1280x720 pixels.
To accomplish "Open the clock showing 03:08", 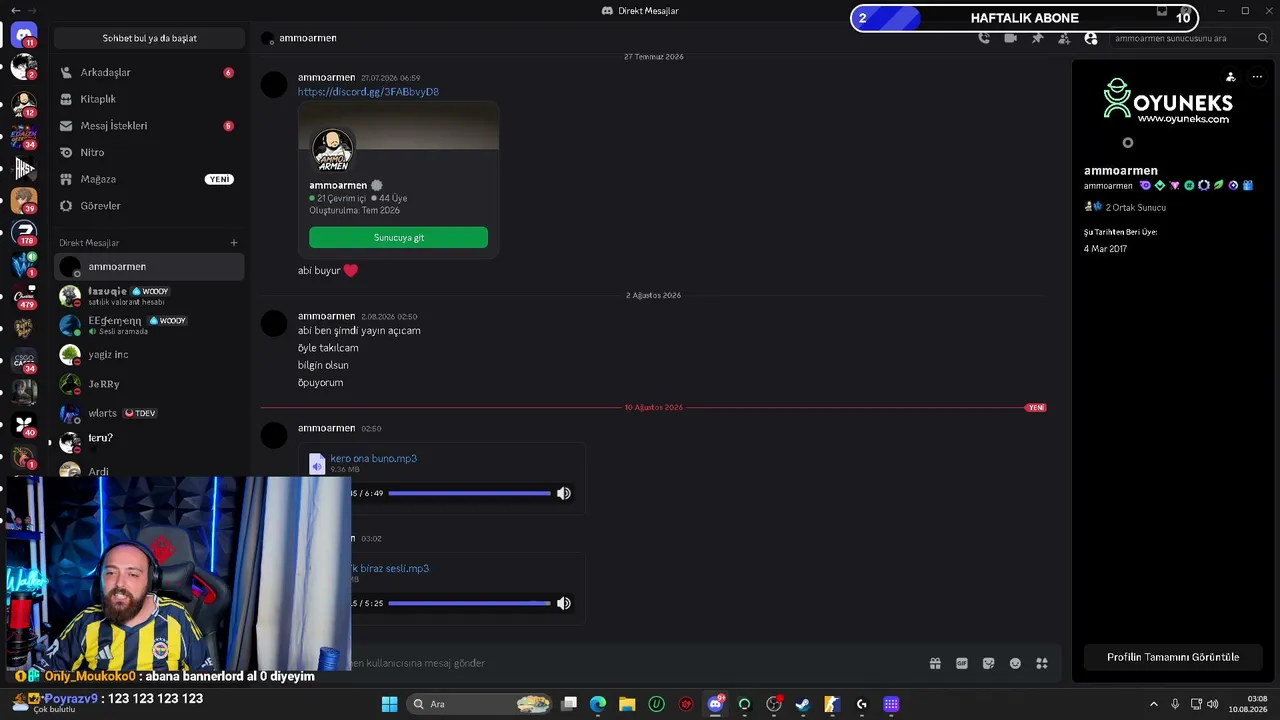I will tap(1248, 704).
